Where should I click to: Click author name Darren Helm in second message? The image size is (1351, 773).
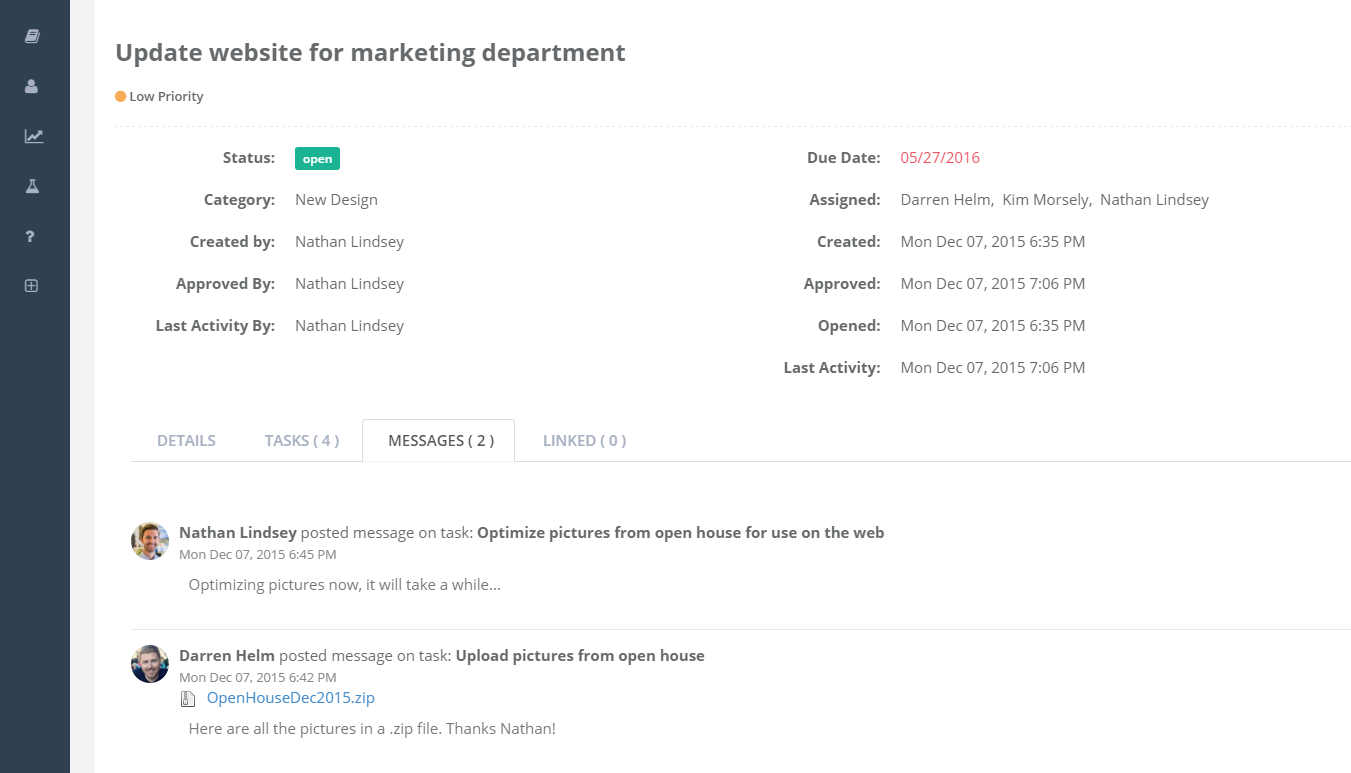(227, 656)
